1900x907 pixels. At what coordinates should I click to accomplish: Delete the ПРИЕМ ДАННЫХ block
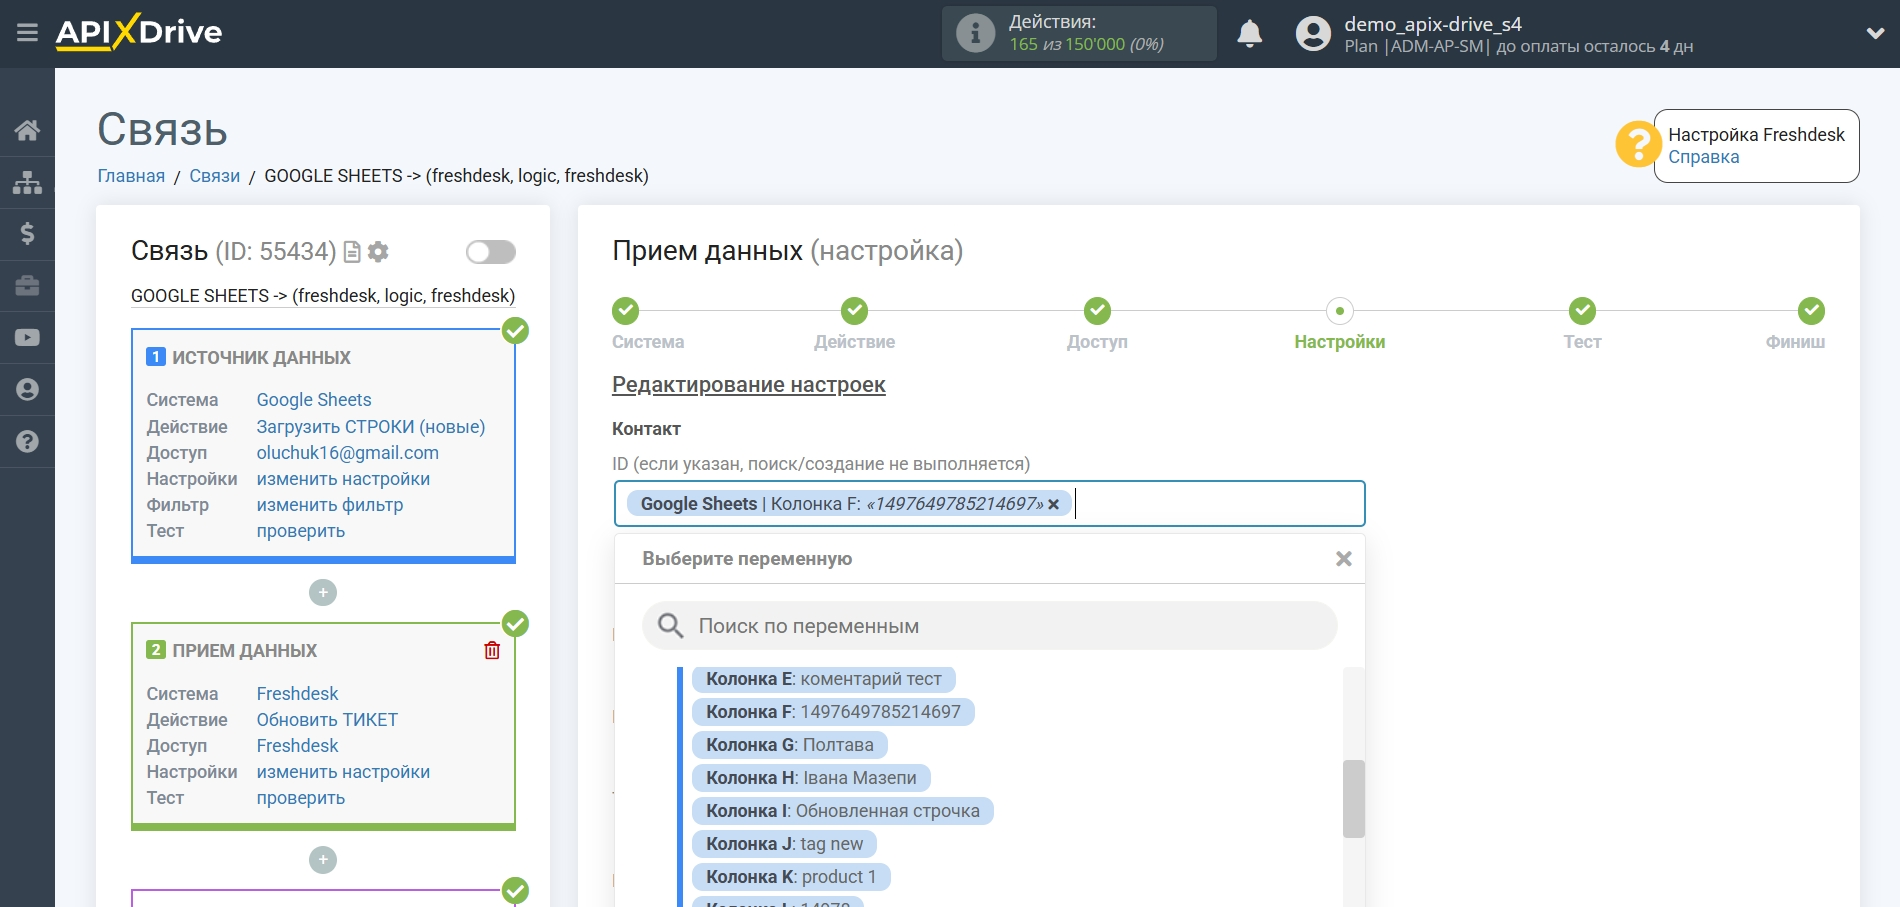point(492,651)
